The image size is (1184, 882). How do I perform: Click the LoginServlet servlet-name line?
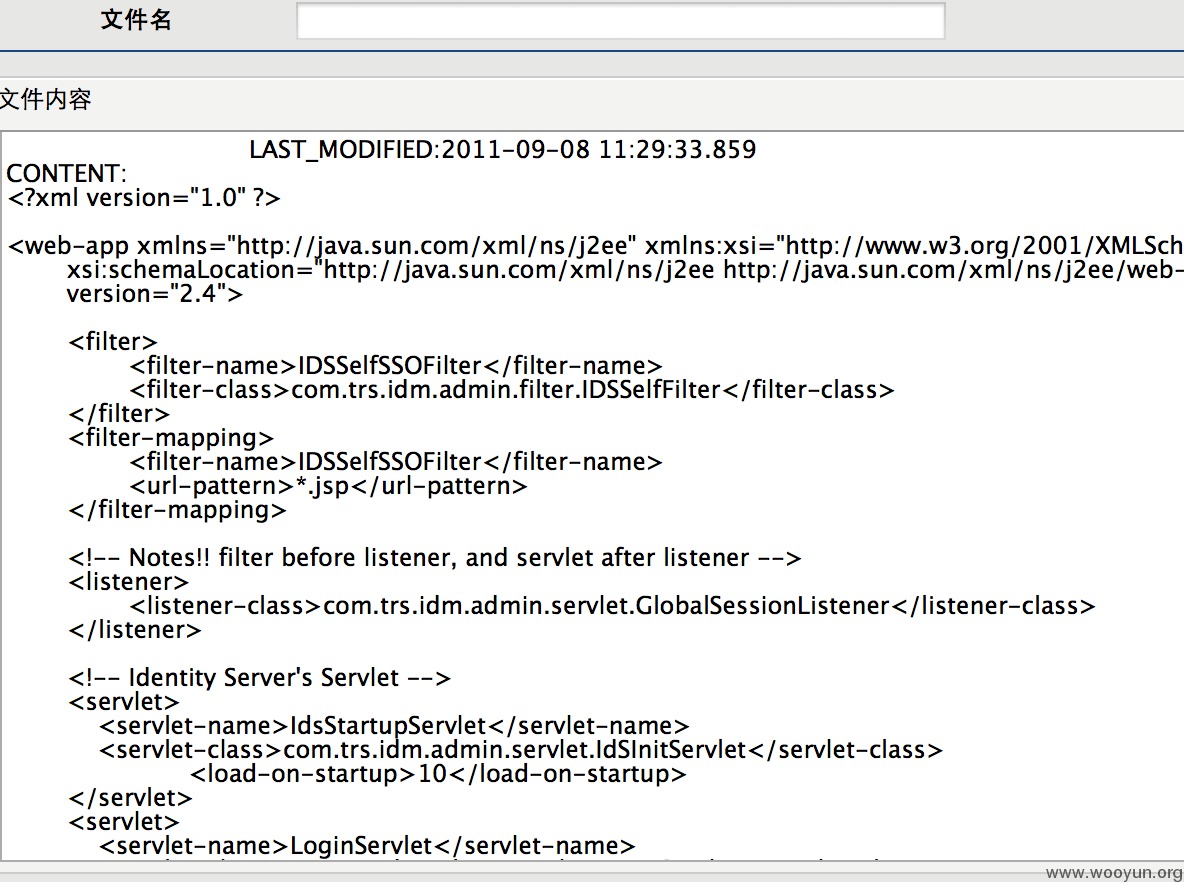tap(368, 846)
